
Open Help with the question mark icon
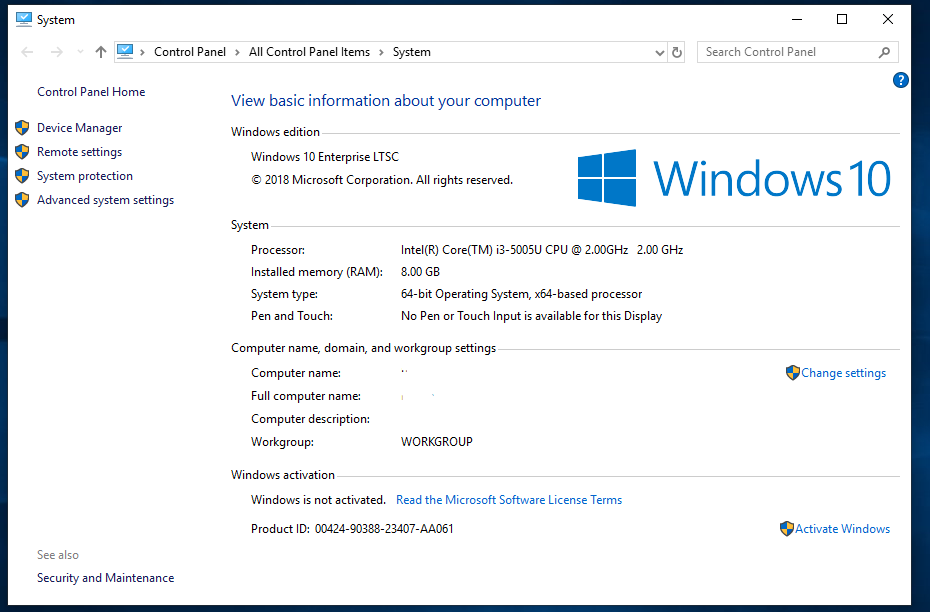coord(900,80)
